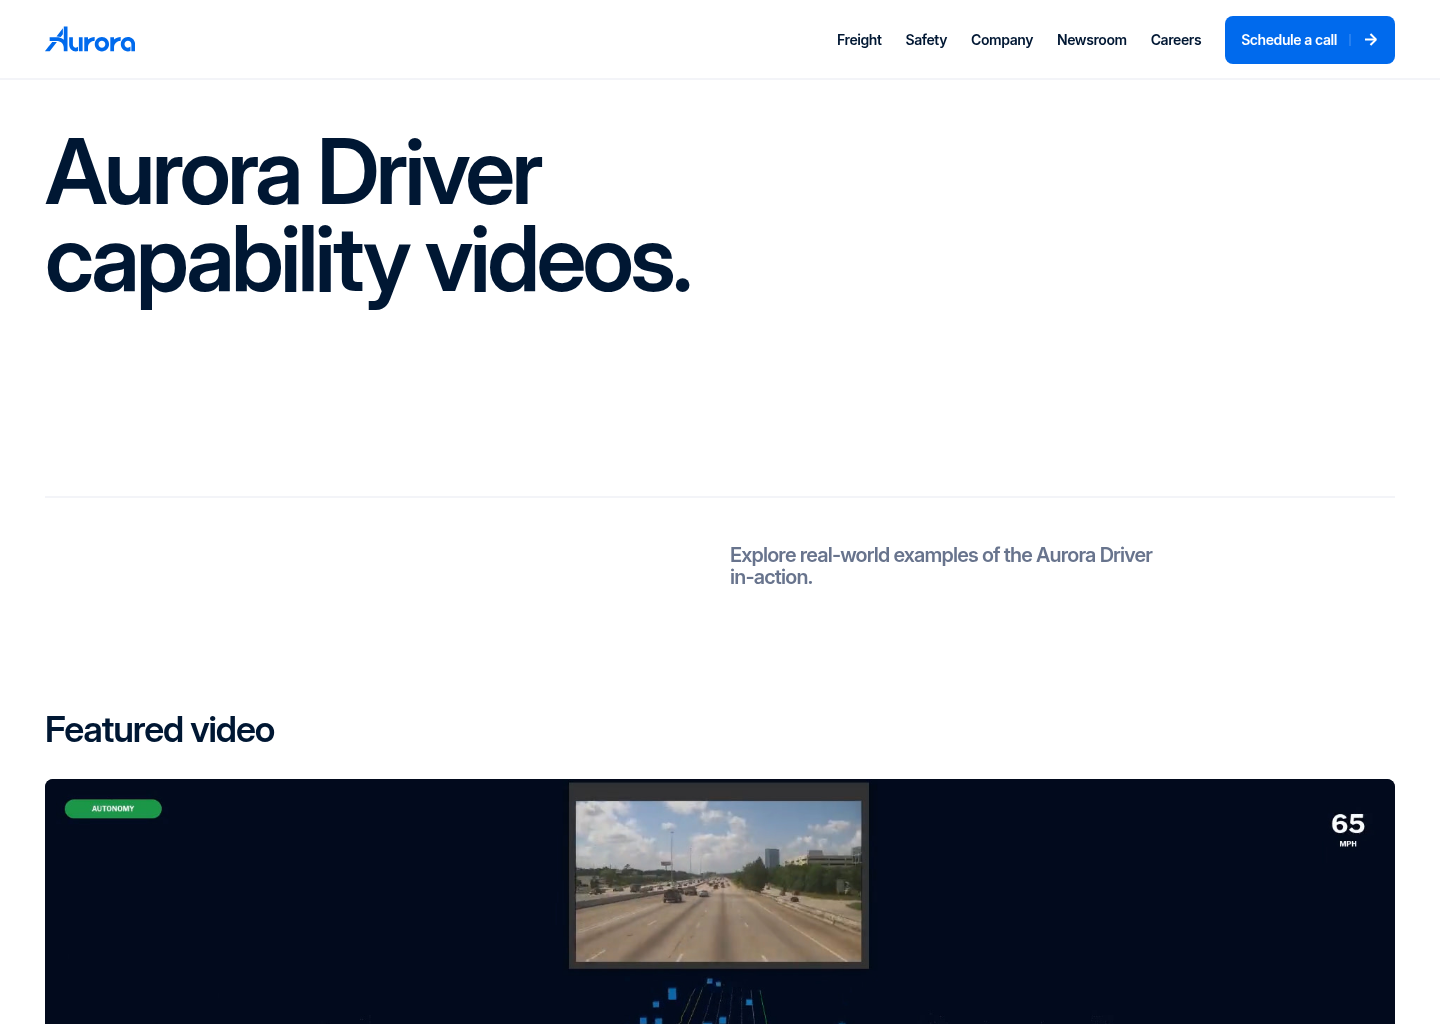The image size is (1440, 1024).
Task: Open the Newsroom page link
Action: tap(1092, 40)
